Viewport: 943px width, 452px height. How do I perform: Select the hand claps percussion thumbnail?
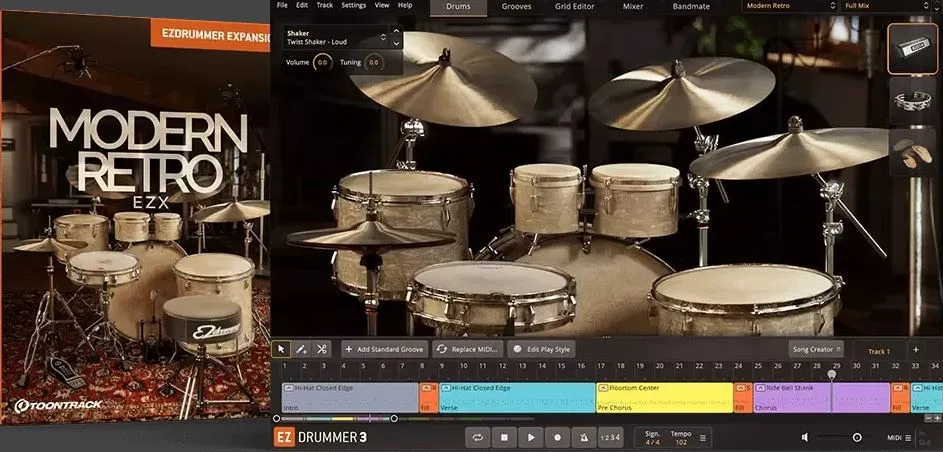click(x=912, y=152)
